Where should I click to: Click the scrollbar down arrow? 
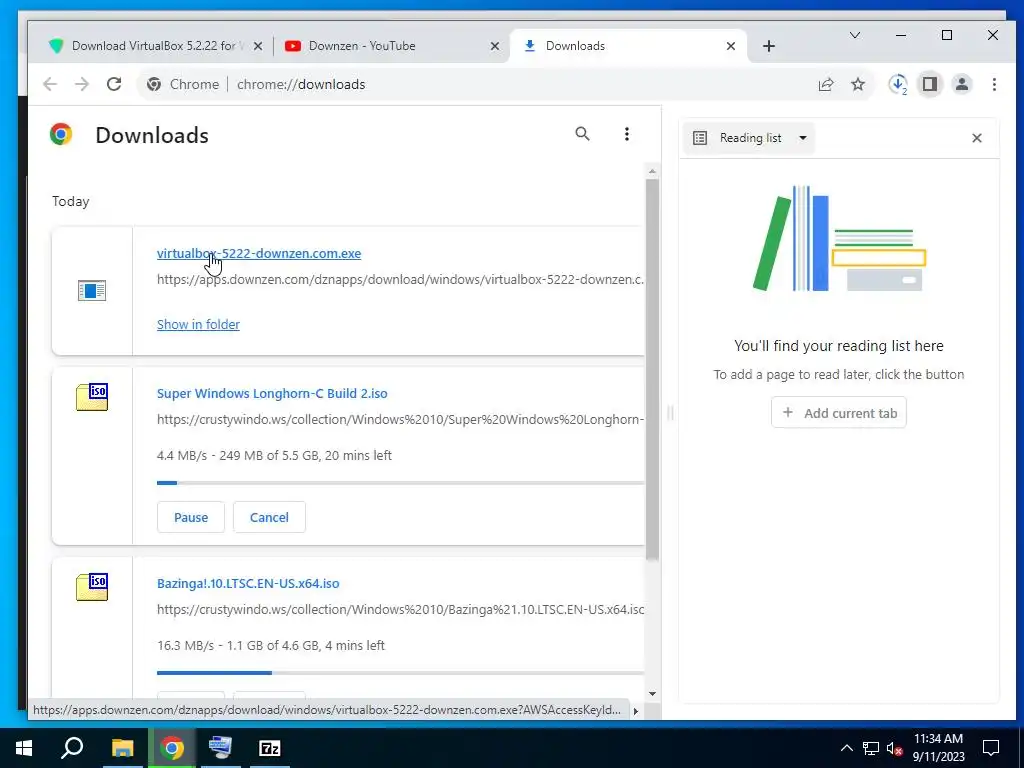(652, 694)
